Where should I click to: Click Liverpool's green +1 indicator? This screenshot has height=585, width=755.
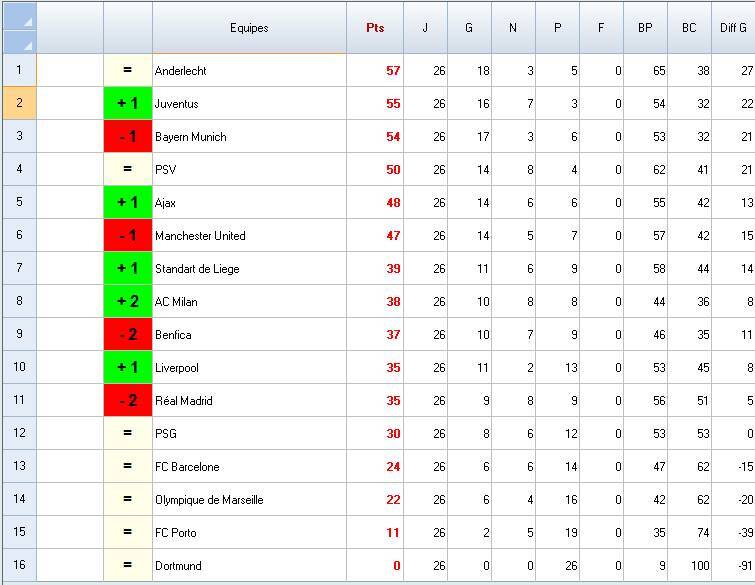[x=128, y=368]
